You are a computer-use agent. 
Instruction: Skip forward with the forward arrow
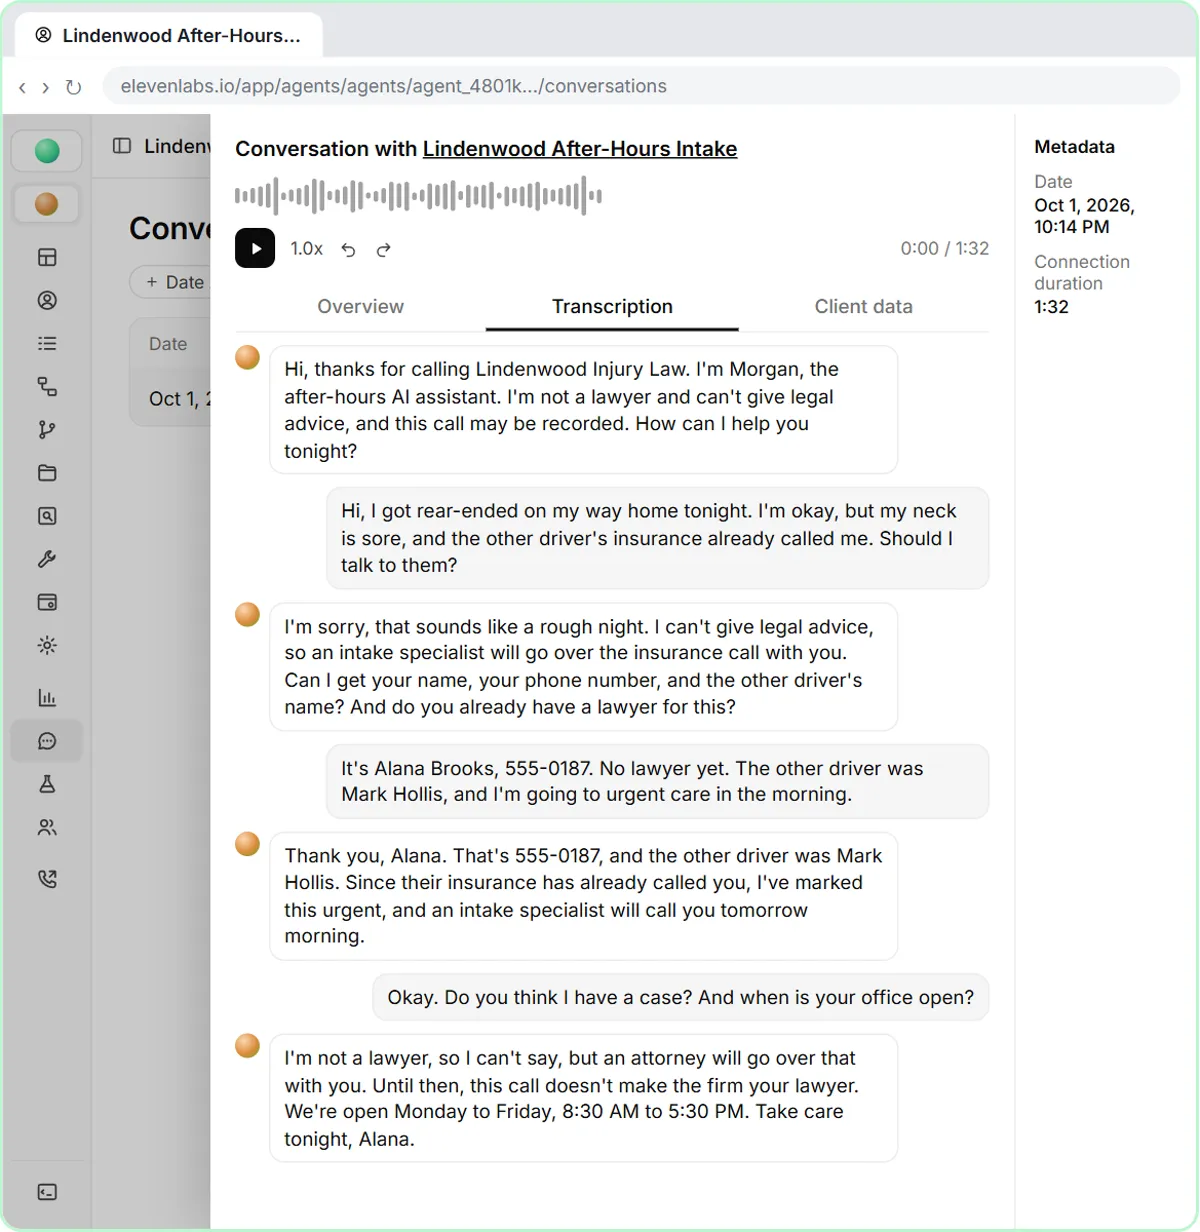[383, 250]
